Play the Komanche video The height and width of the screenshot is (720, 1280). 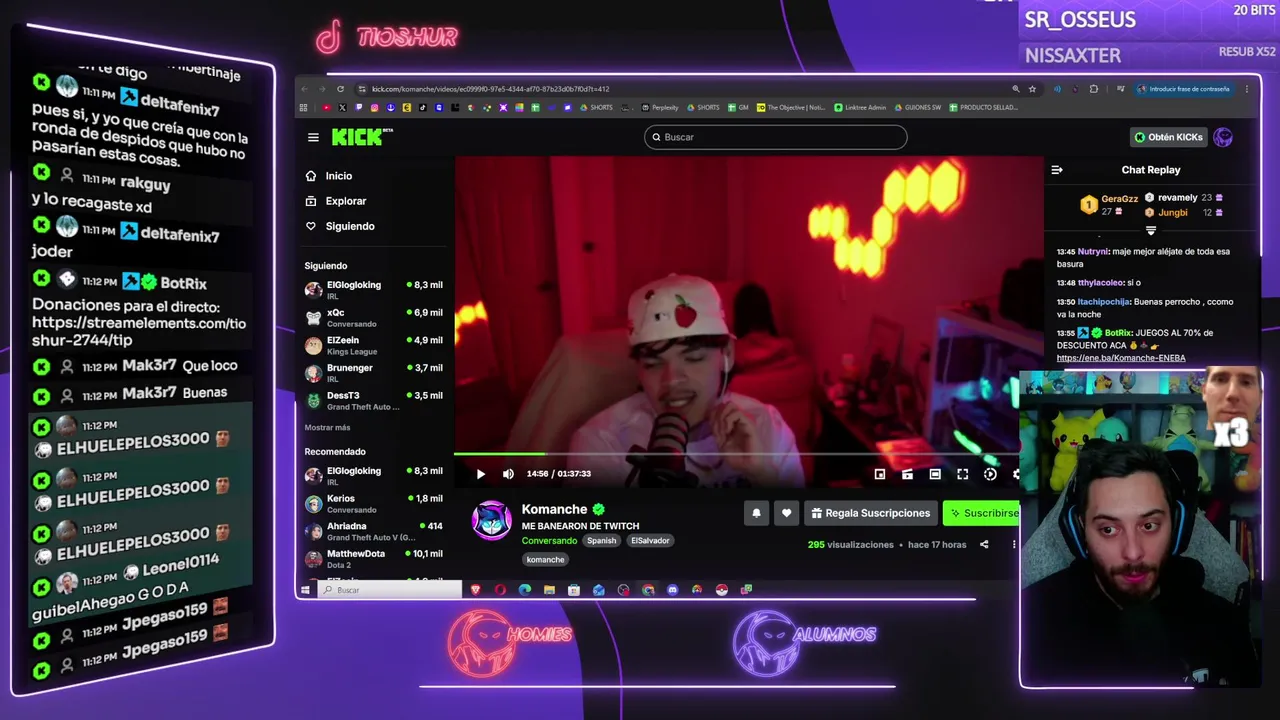[480, 474]
